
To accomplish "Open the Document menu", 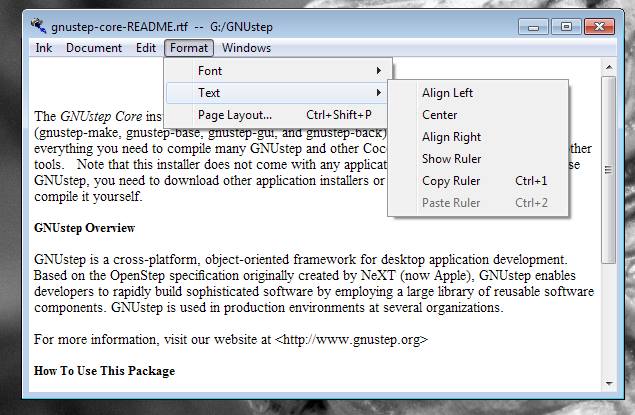I will pos(94,47).
